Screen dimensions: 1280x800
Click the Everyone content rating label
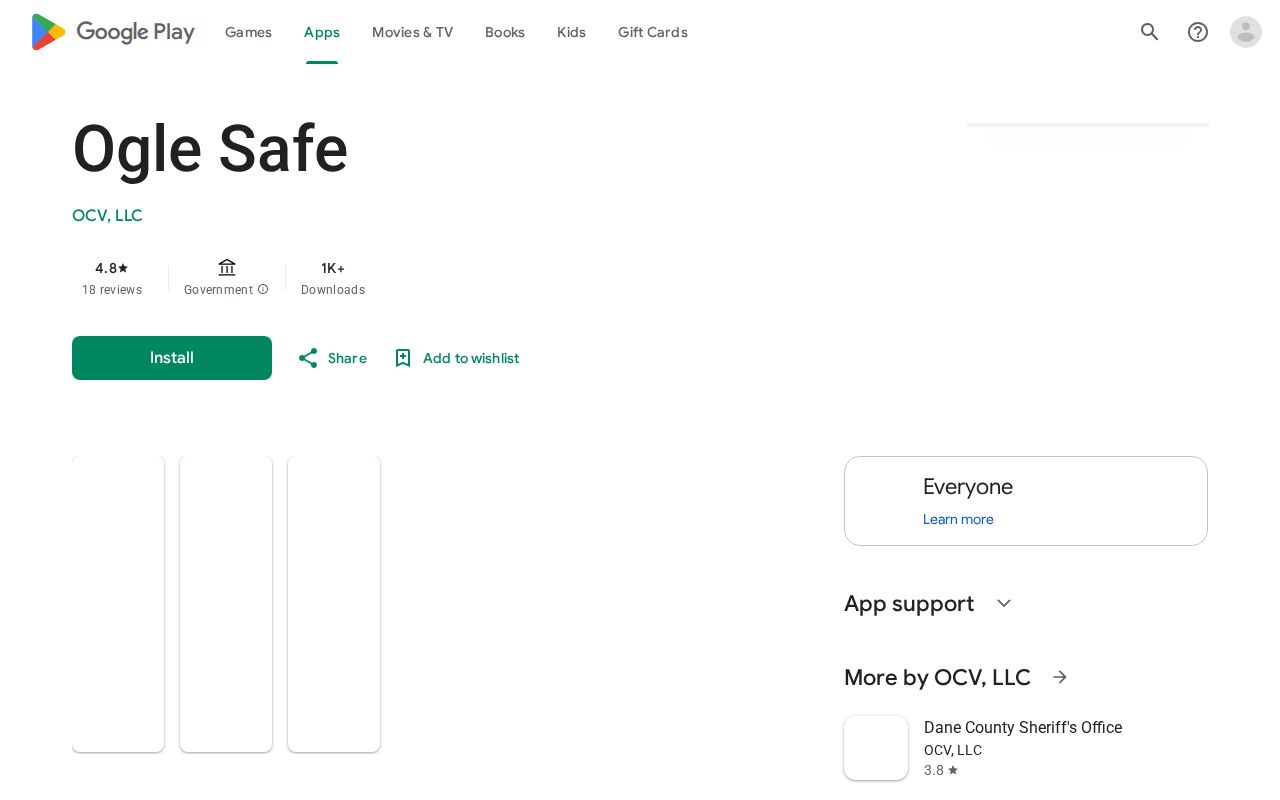click(968, 487)
